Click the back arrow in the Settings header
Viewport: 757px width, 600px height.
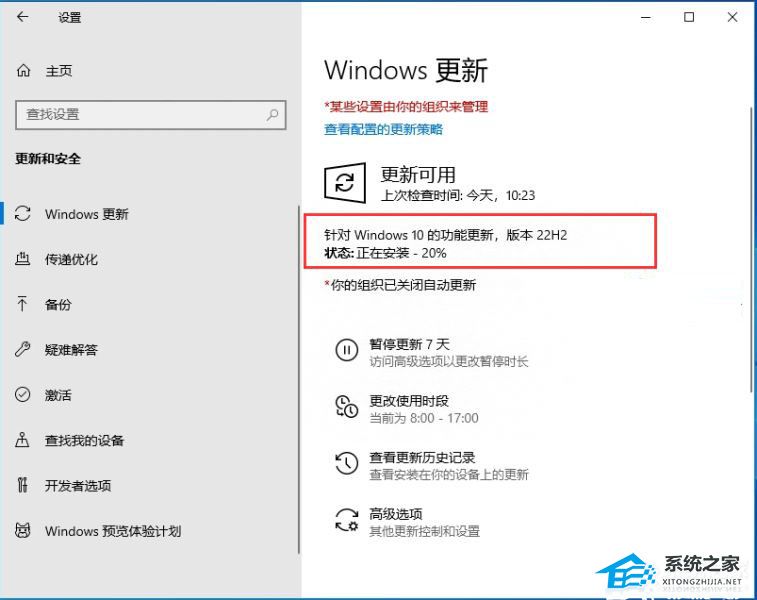(23, 17)
